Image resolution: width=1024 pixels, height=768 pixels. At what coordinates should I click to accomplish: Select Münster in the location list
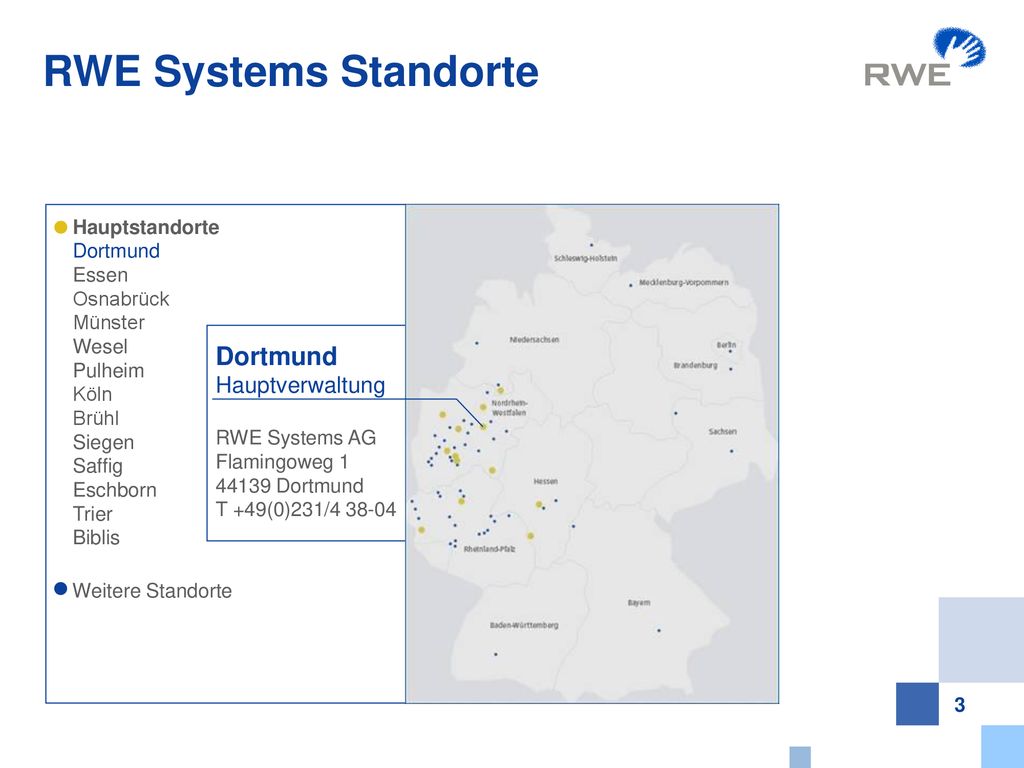pos(109,323)
